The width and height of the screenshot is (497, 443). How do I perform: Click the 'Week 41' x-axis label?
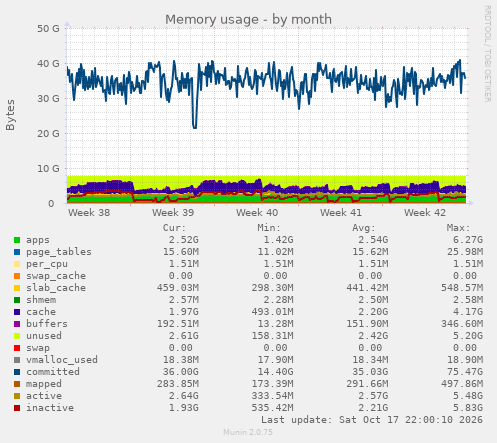click(341, 213)
